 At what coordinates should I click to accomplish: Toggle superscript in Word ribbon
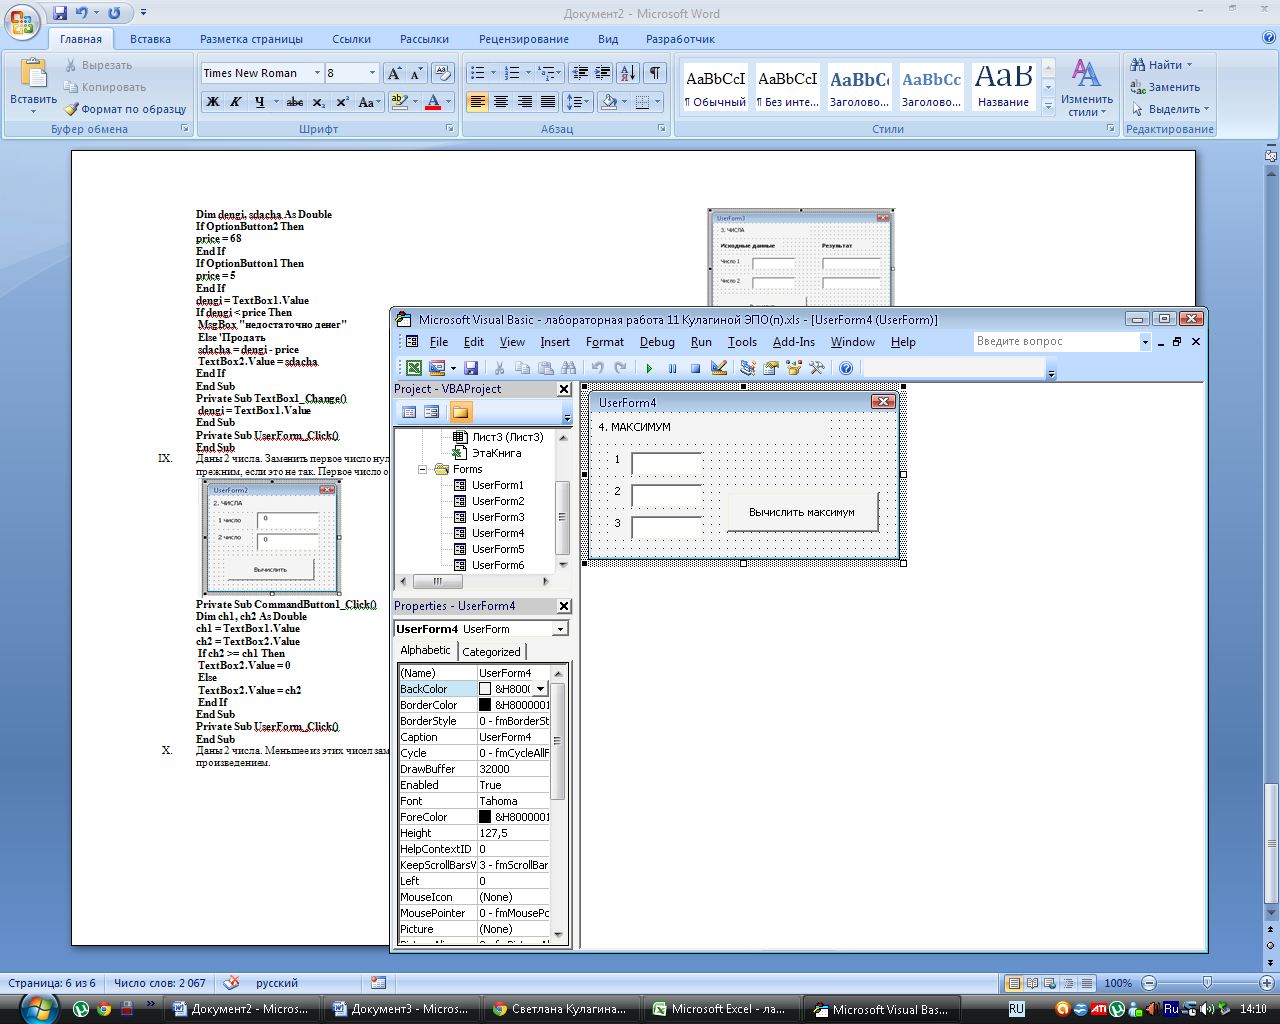[342, 102]
